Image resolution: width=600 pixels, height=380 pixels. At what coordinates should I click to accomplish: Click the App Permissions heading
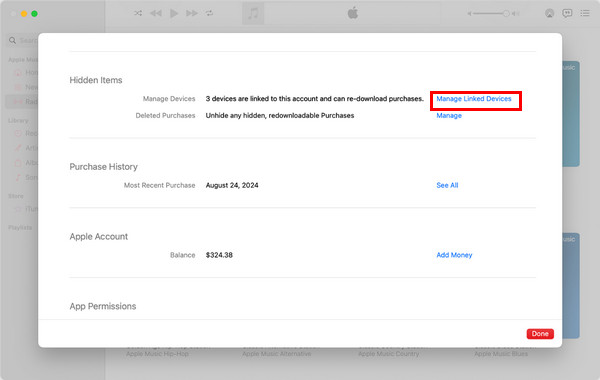(103, 306)
